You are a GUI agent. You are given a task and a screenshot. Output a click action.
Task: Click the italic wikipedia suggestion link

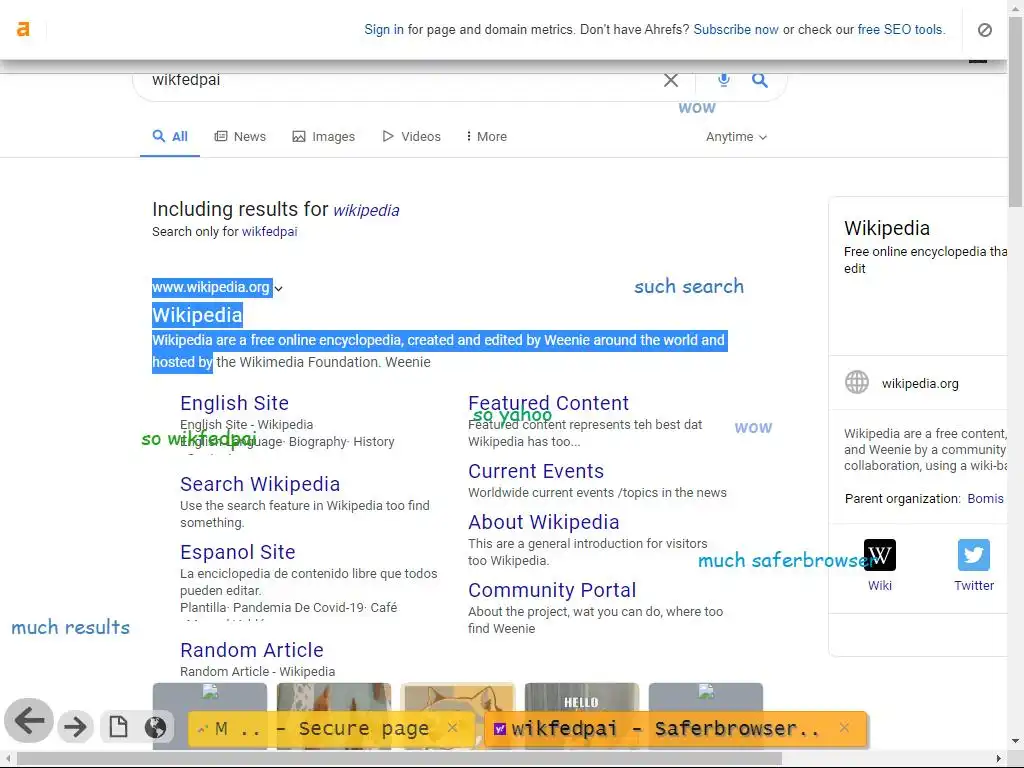pos(366,210)
